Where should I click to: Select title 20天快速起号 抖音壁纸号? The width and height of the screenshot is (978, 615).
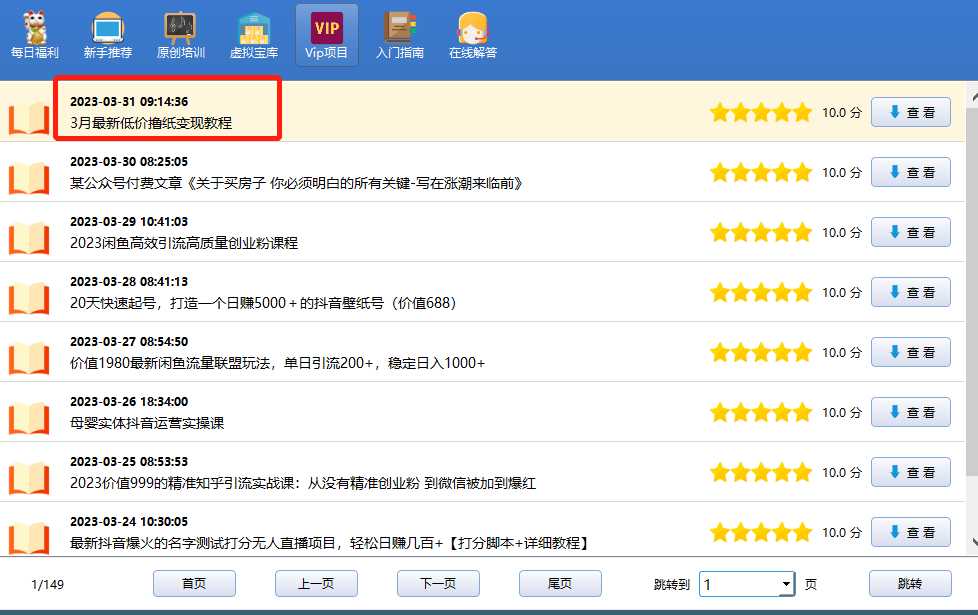click(263, 303)
